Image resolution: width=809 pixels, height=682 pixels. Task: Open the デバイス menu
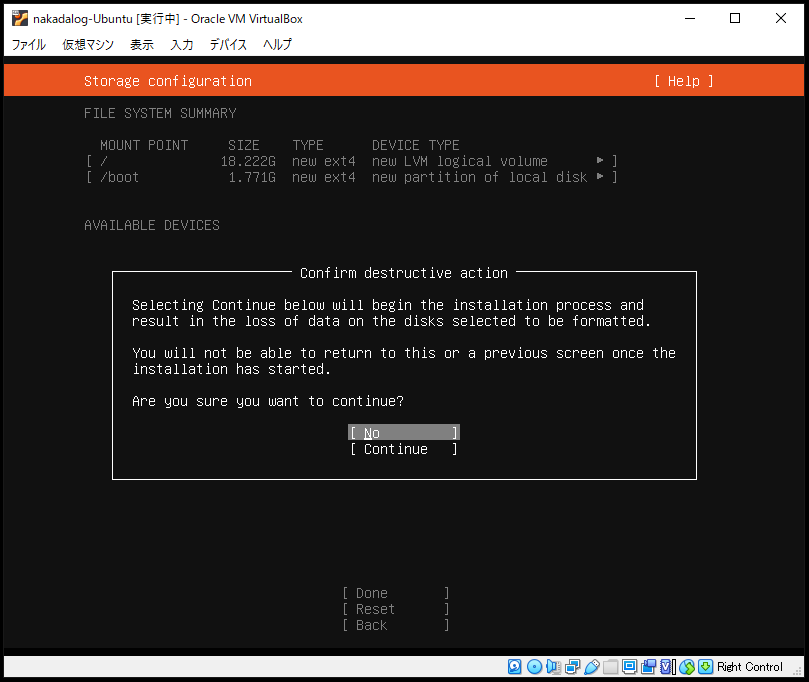[x=228, y=45]
